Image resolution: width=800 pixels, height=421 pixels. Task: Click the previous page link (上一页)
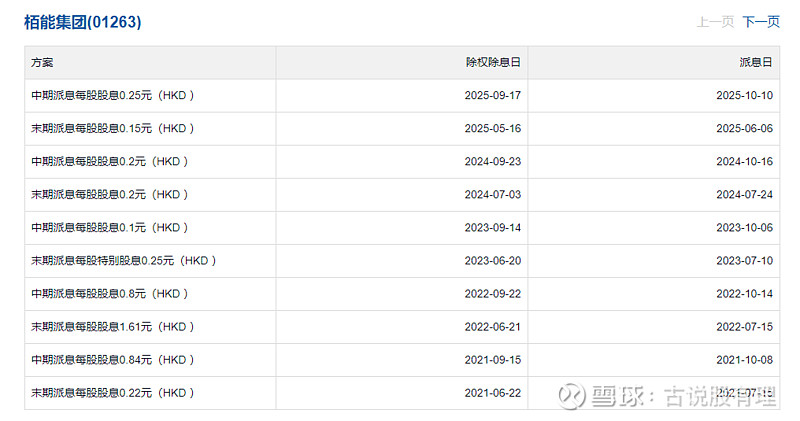pos(715,22)
